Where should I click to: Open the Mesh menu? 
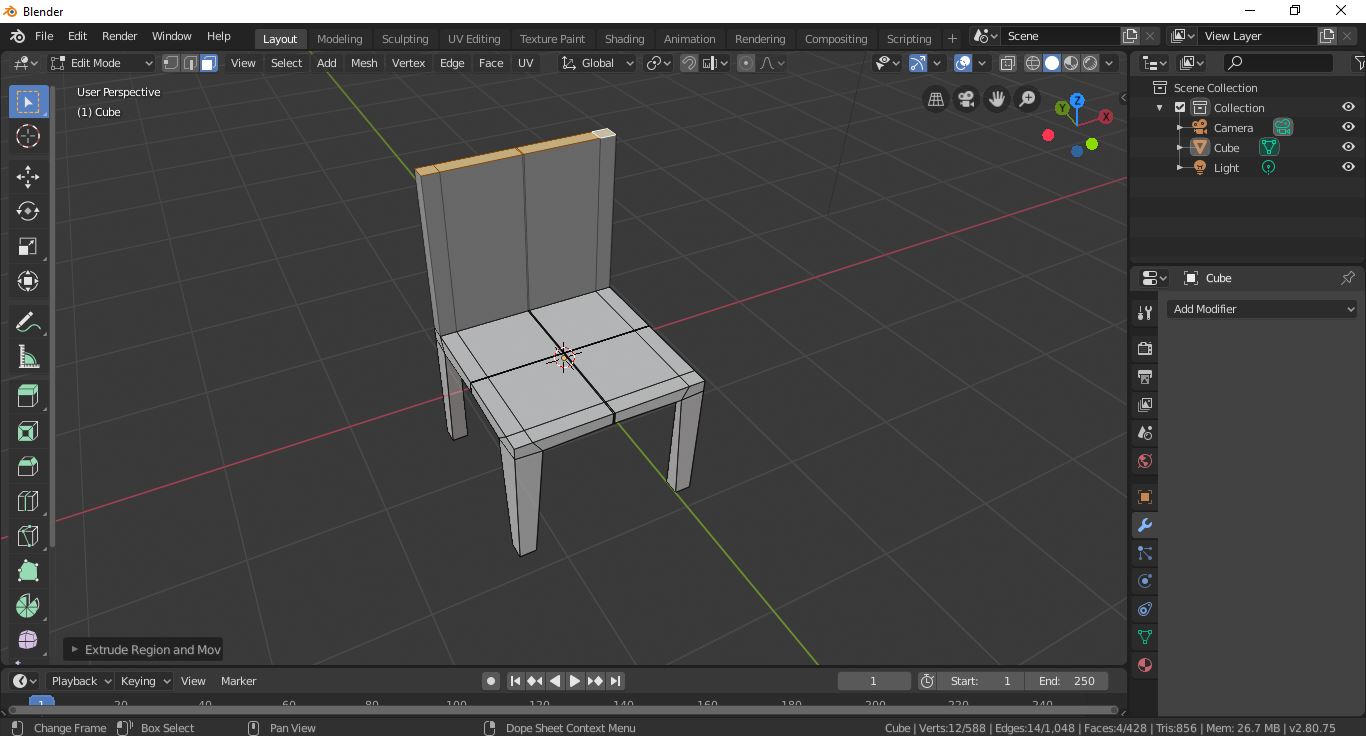(363, 62)
